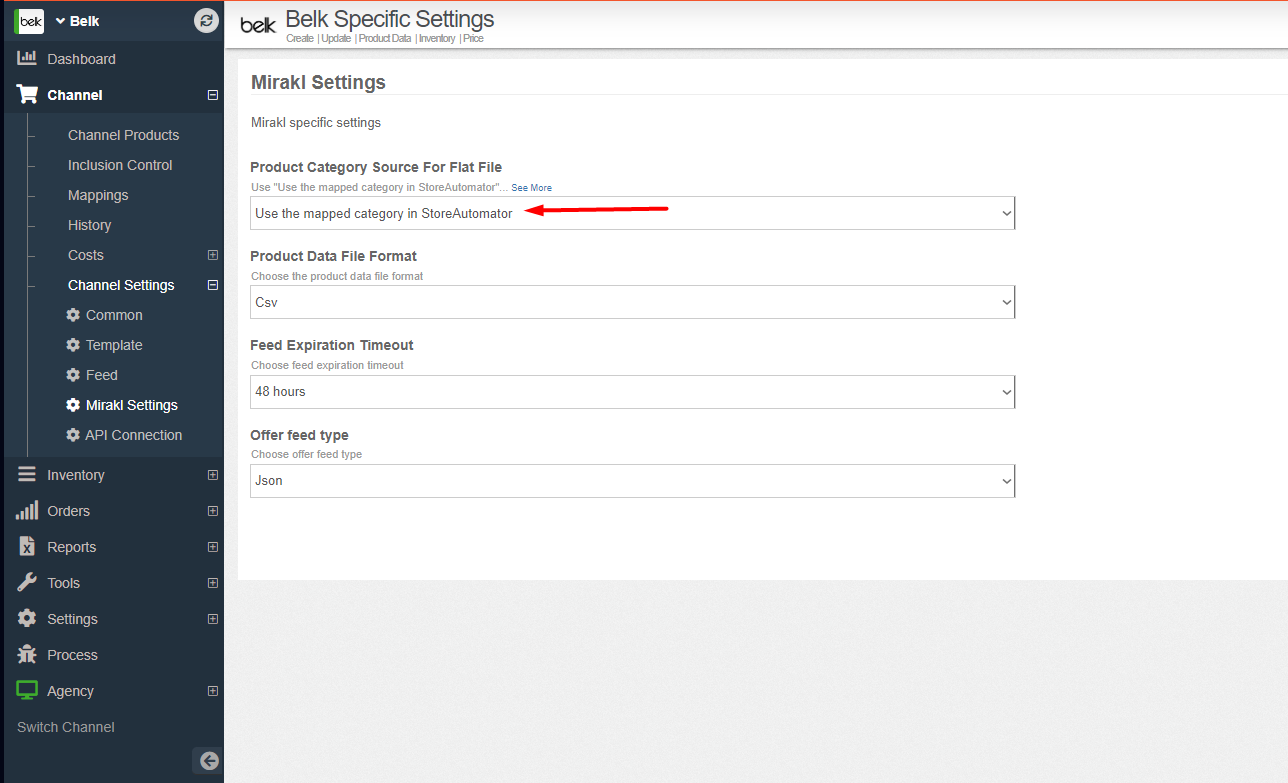
Task: Click the Create Update Product Data subtitle
Action: coord(385,39)
